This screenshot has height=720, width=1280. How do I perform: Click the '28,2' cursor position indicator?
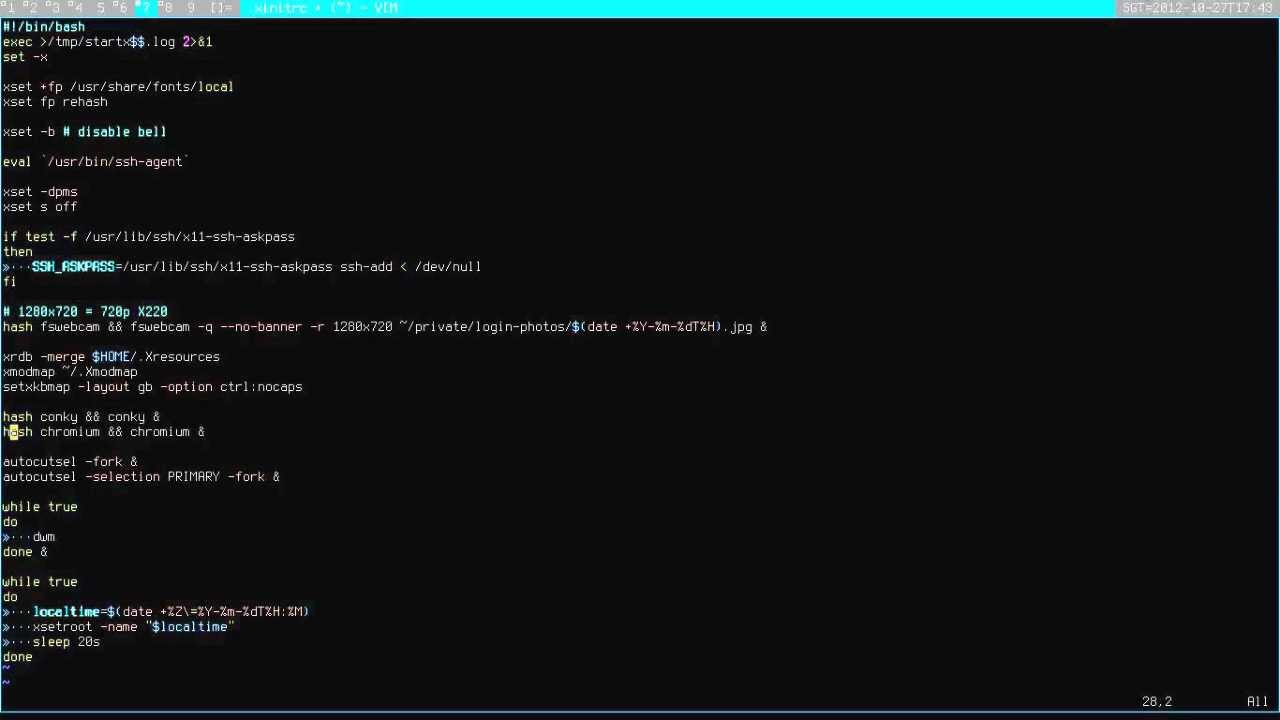[1157, 702]
